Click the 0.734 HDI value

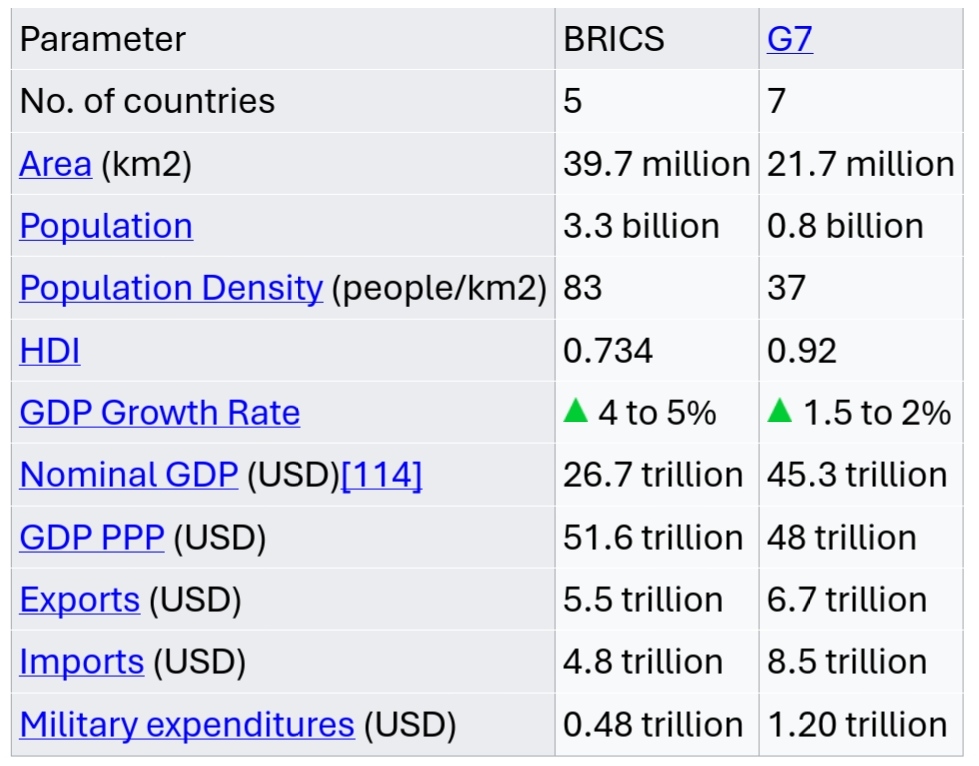608,351
